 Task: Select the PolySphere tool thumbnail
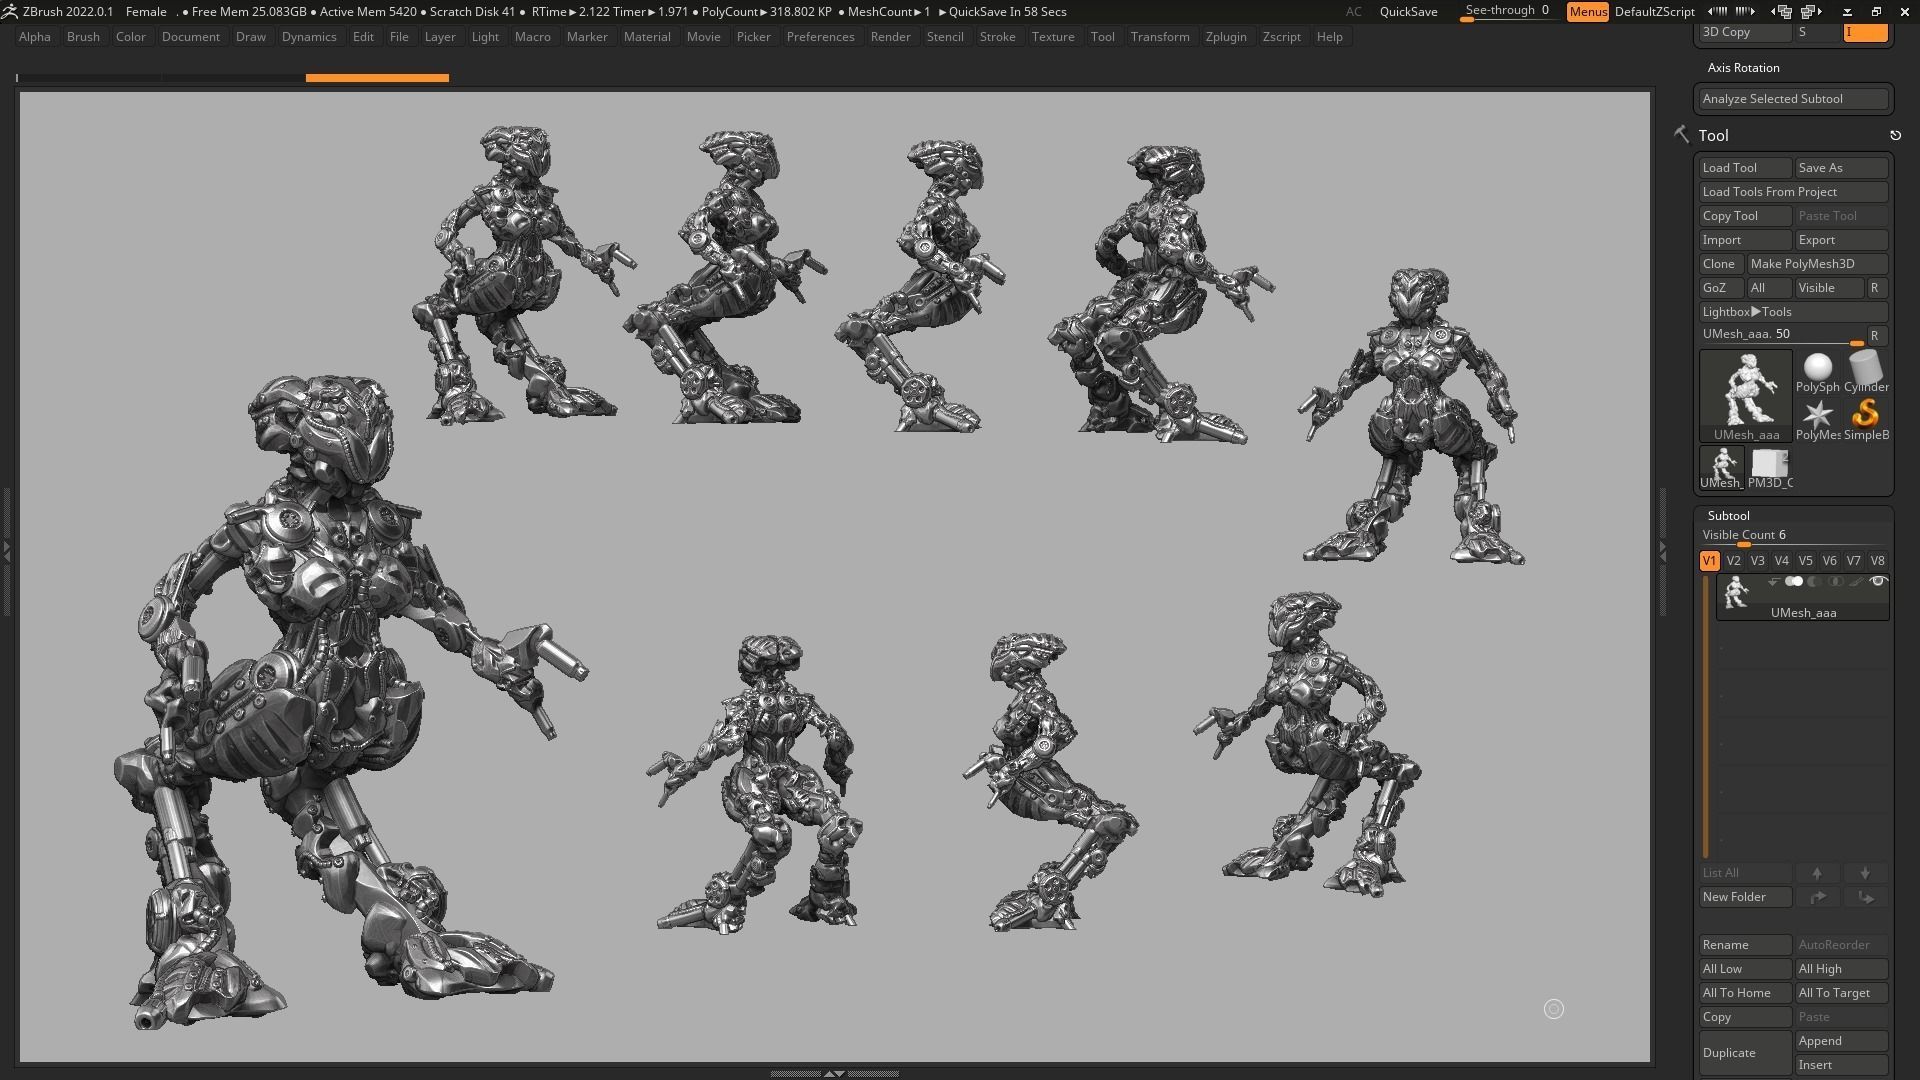[1817, 372]
